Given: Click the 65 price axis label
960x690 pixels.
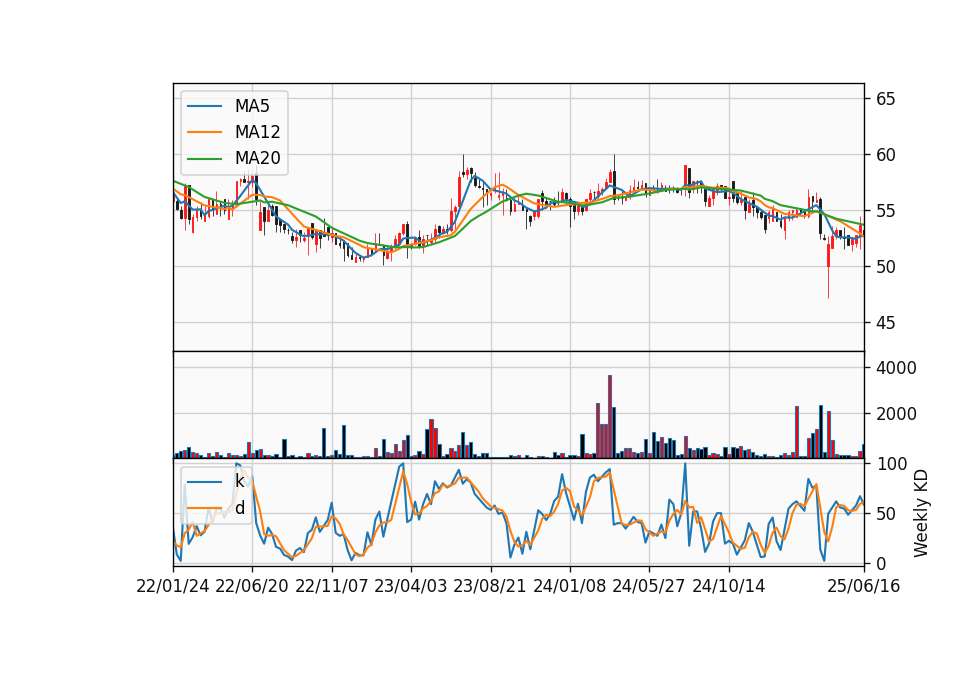Looking at the screenshot, I should click(x=885, y=99).
